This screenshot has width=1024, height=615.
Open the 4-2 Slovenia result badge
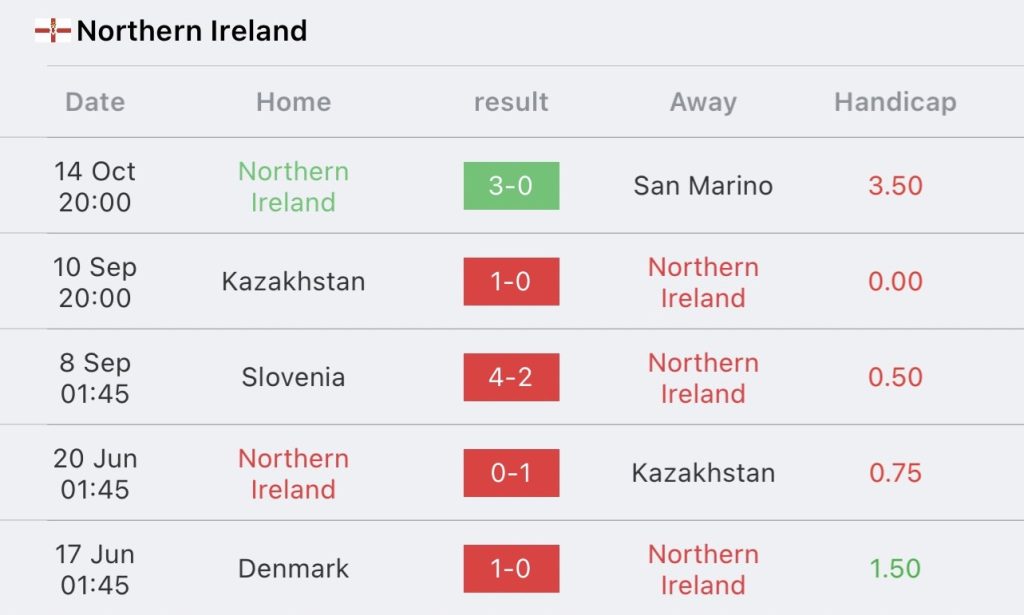click(511, 377)
